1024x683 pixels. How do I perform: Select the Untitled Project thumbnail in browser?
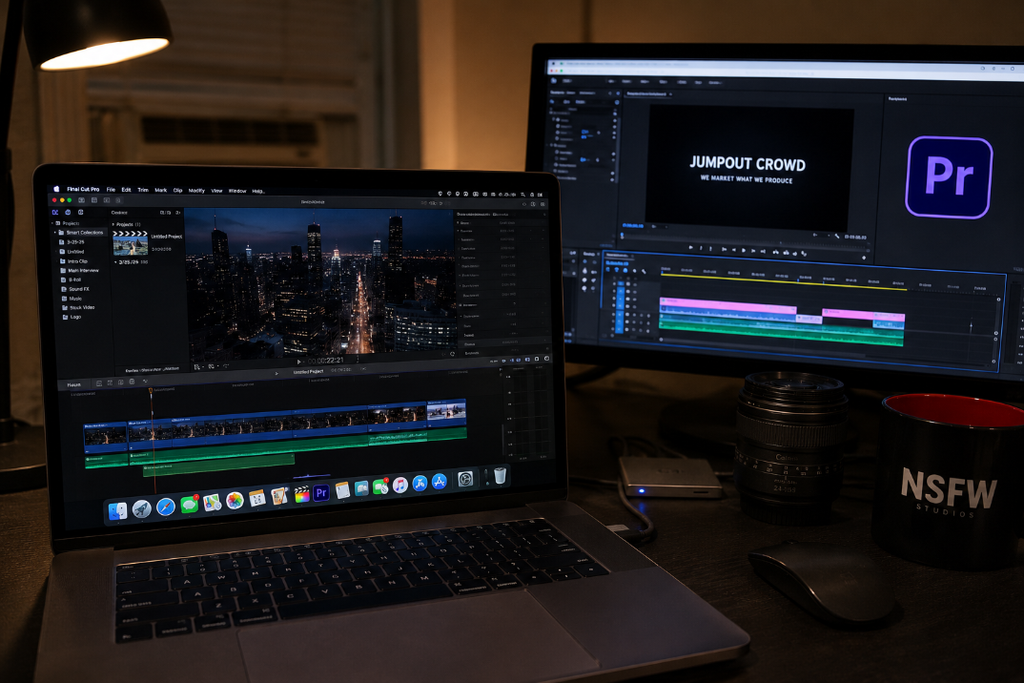point(130,246)
